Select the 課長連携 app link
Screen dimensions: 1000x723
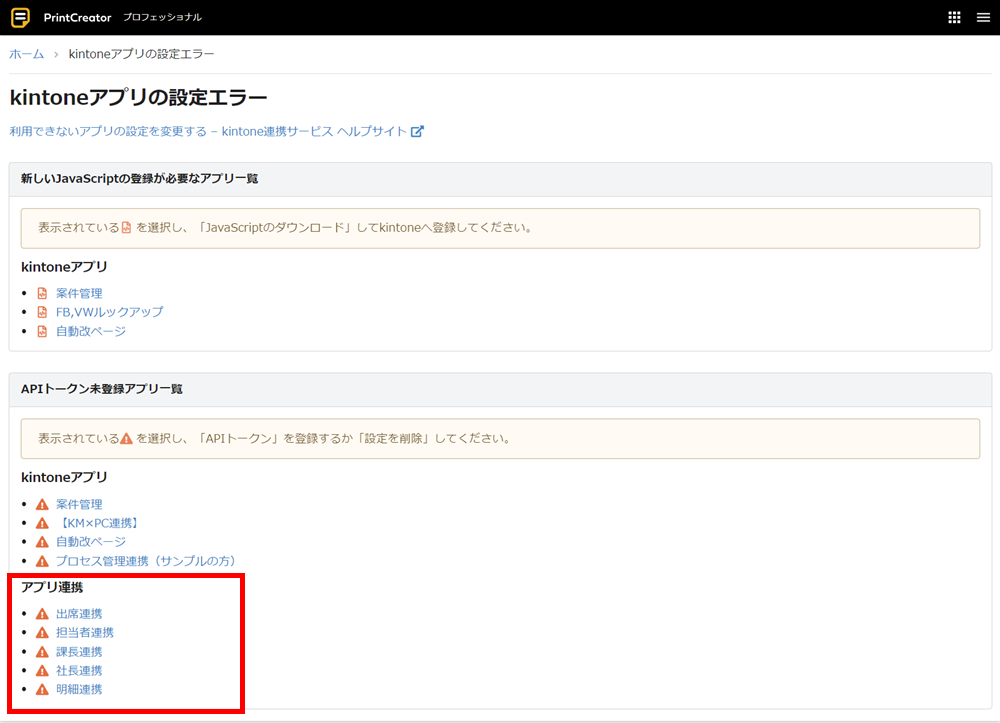click(x=79, y=652)
